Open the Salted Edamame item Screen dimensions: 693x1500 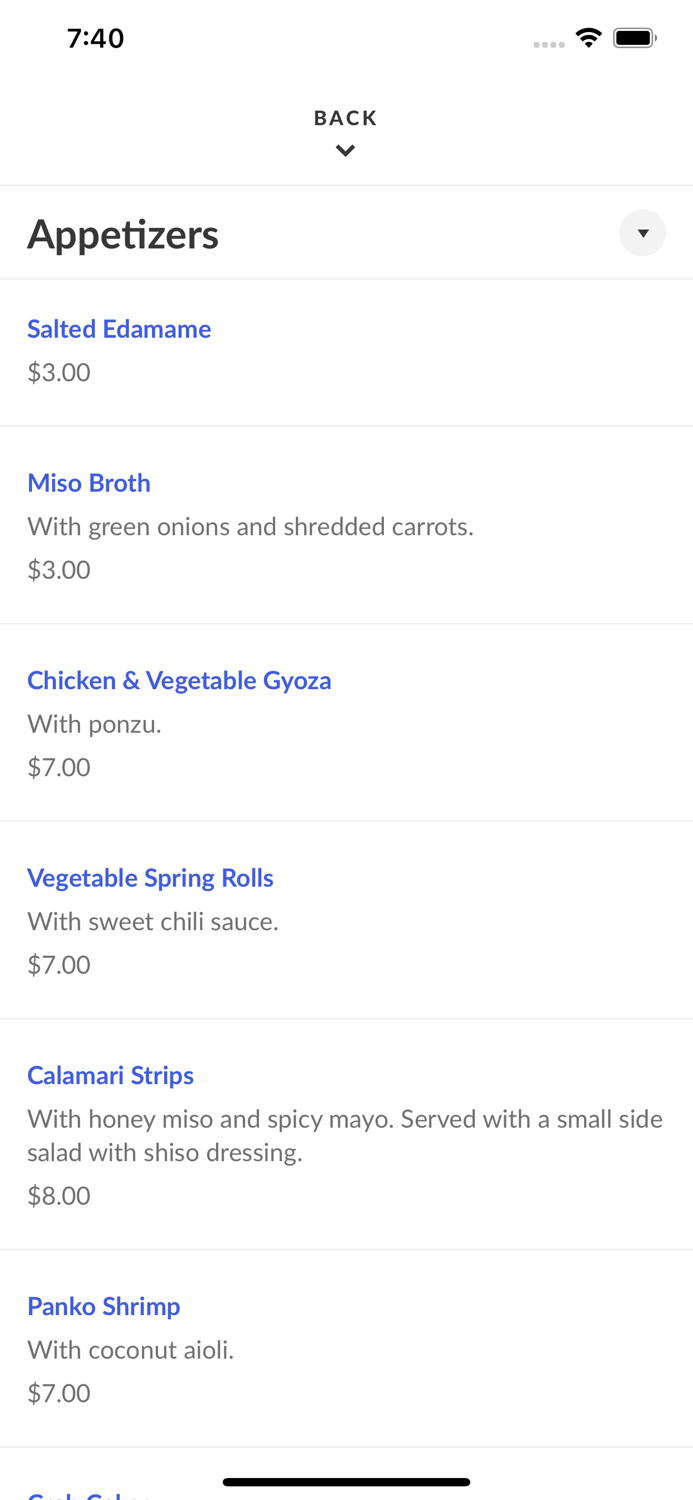[119, 329]
